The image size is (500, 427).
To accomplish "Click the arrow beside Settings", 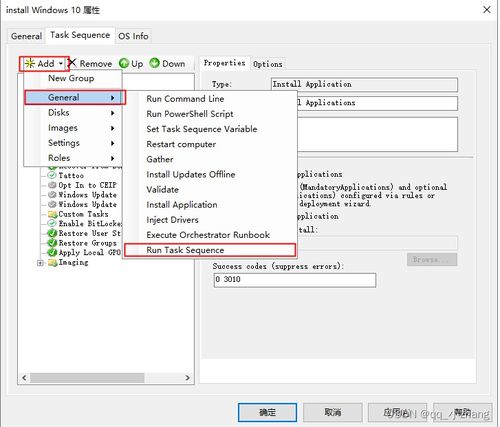I will (113, 143).
